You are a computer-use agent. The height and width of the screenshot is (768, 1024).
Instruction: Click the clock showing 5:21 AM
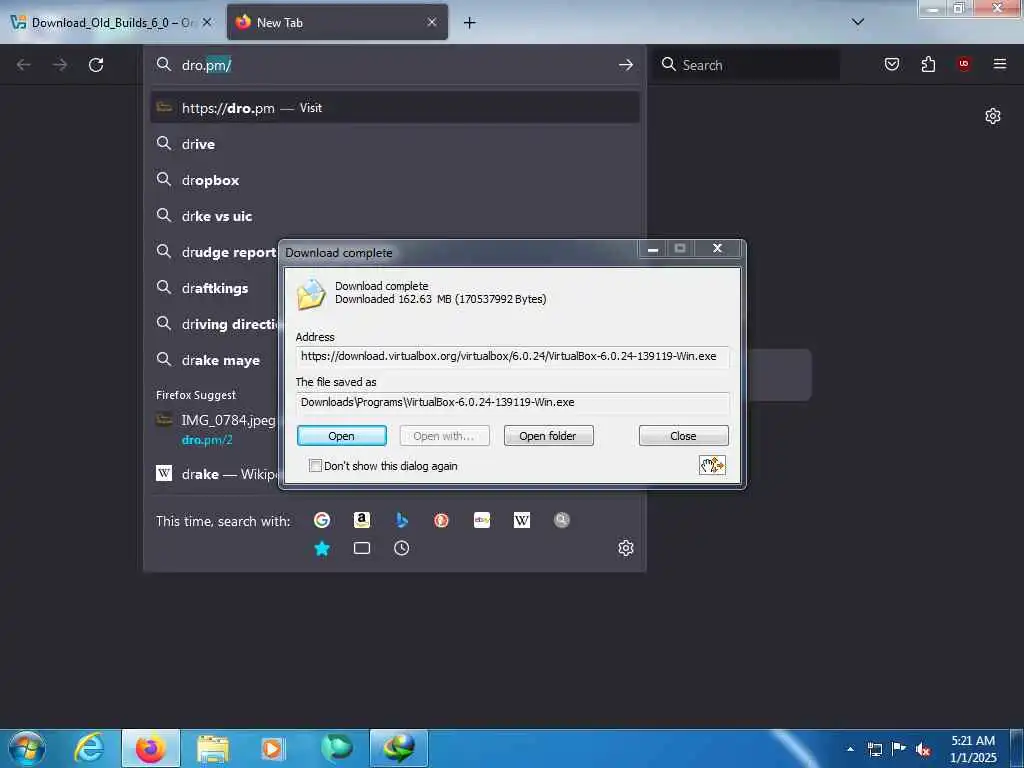click(972, 749)
